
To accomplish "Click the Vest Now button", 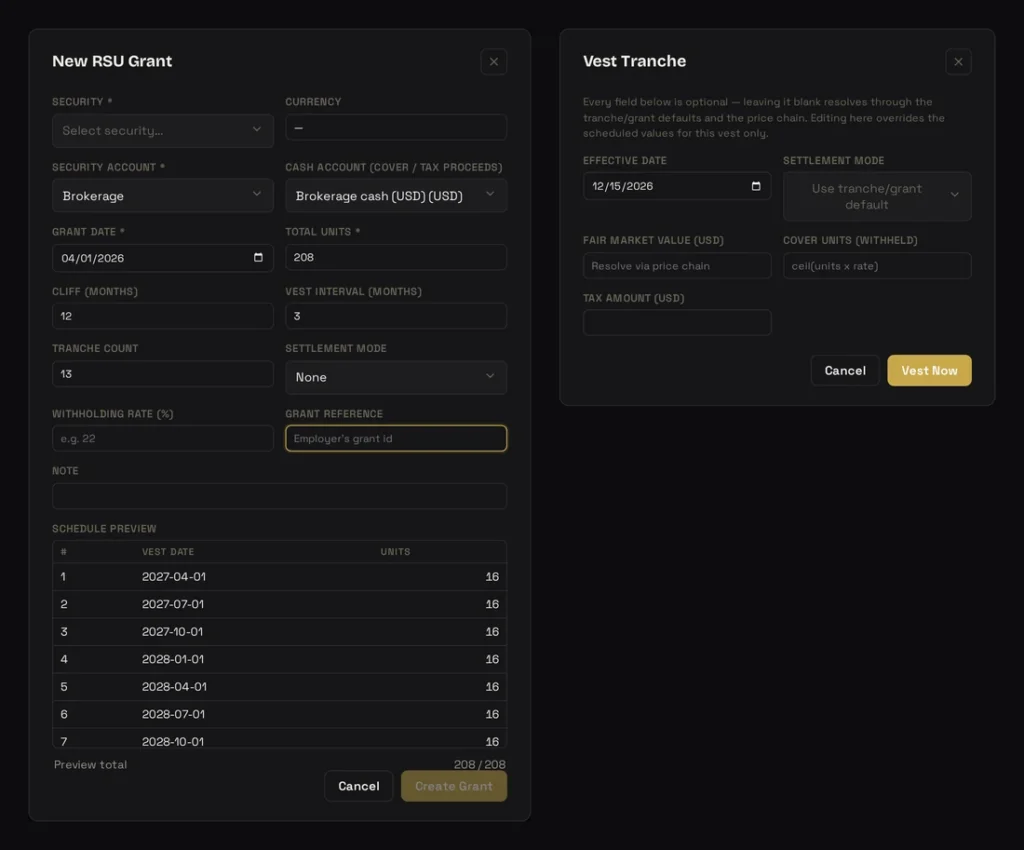I will (x=929, y=370).
